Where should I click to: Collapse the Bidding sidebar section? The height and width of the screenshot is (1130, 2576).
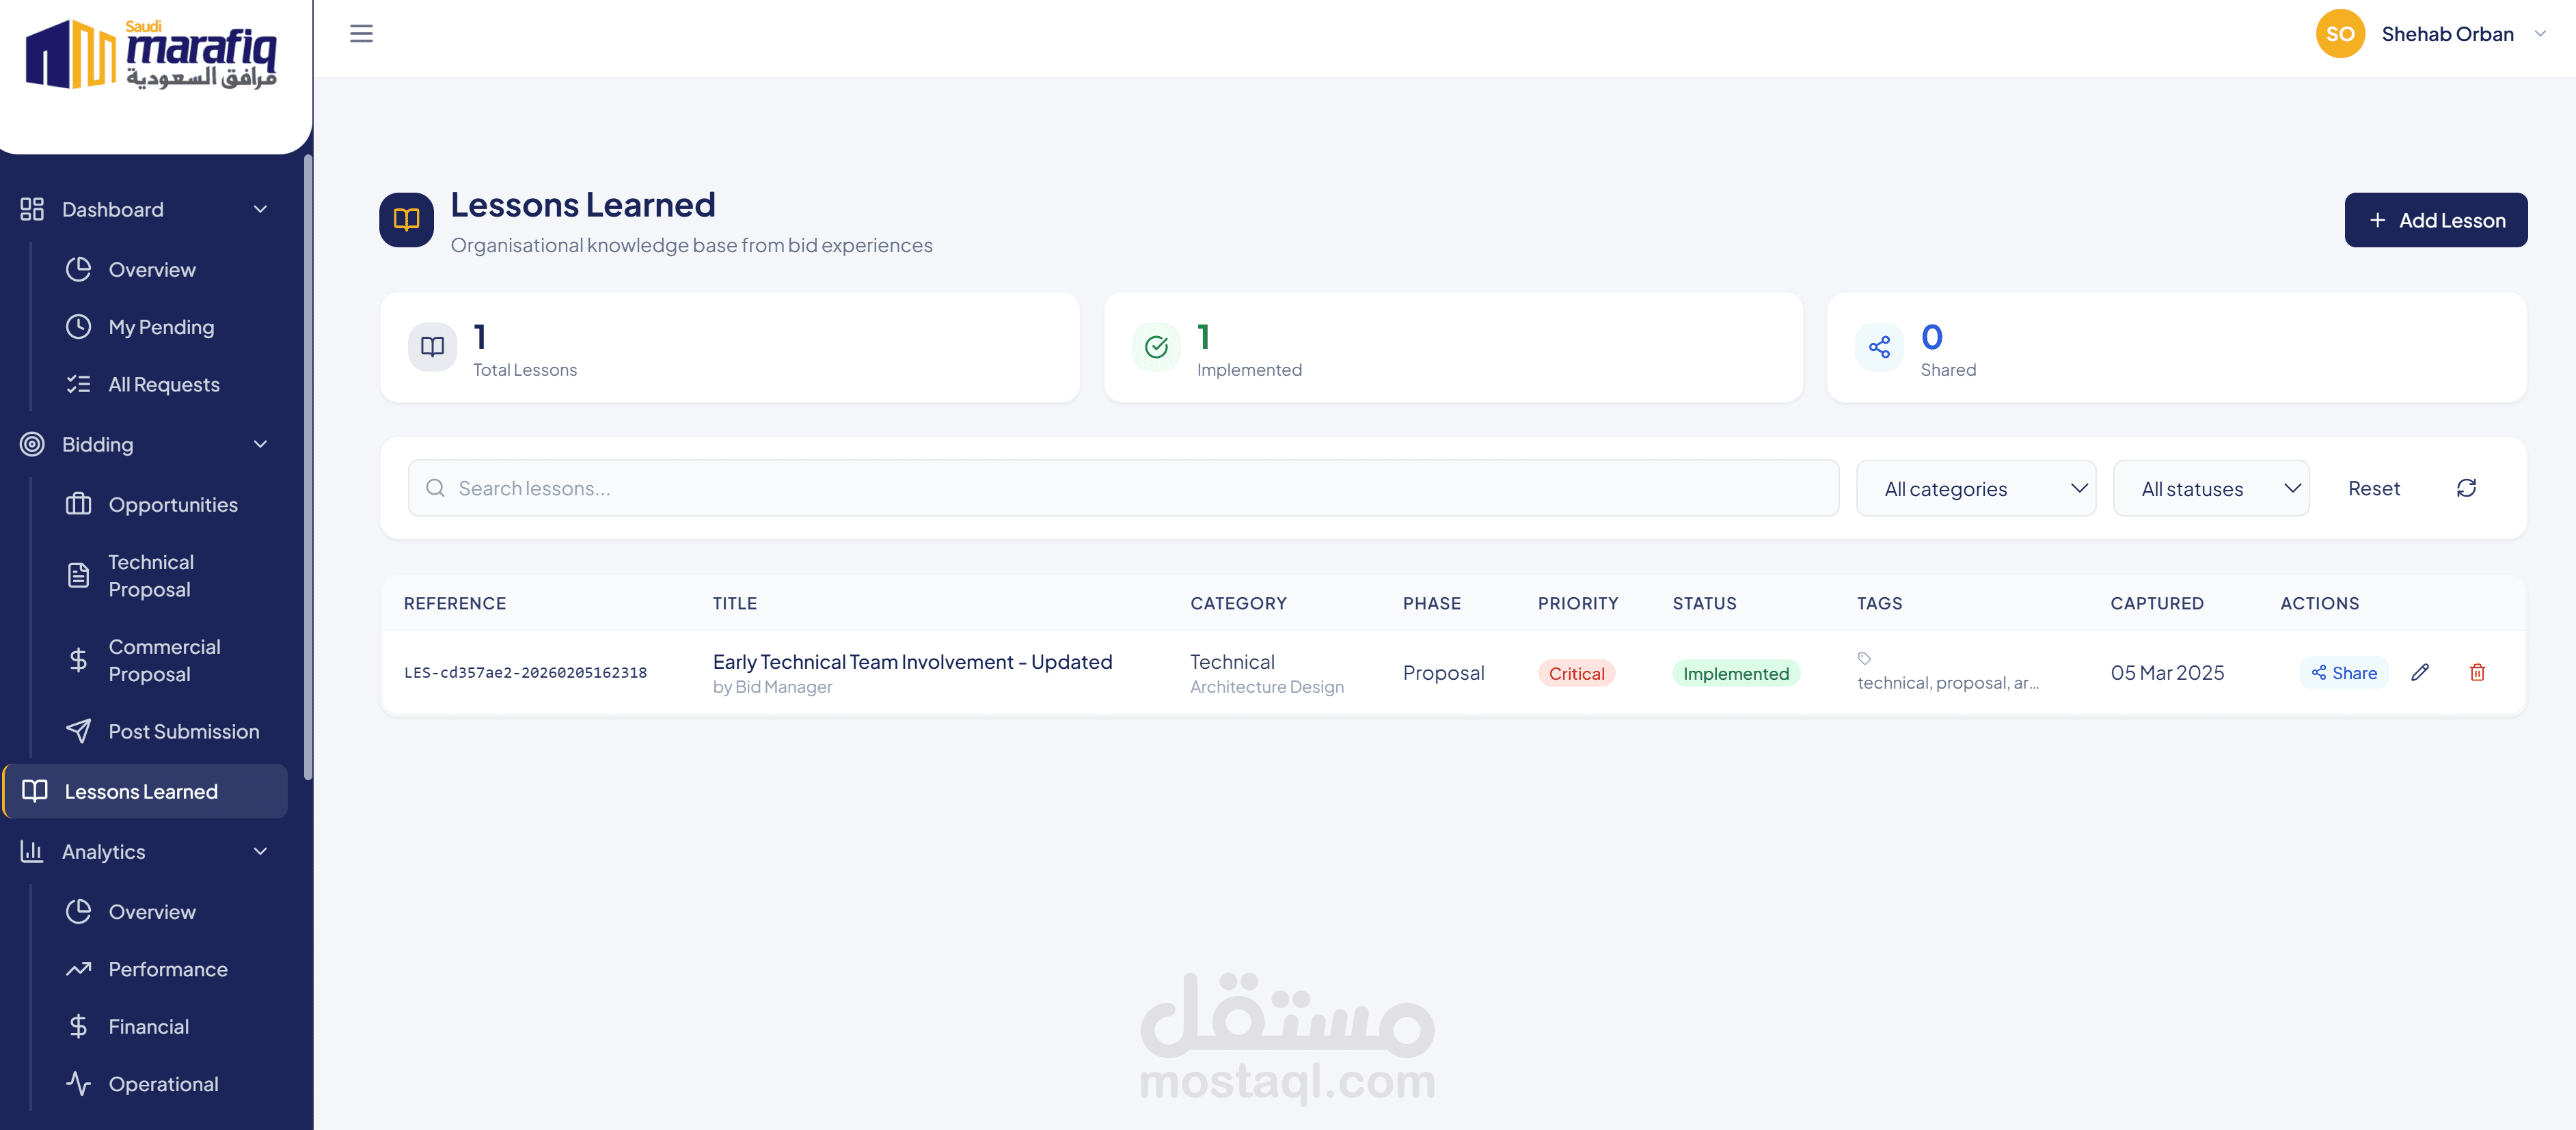[260, 444]
